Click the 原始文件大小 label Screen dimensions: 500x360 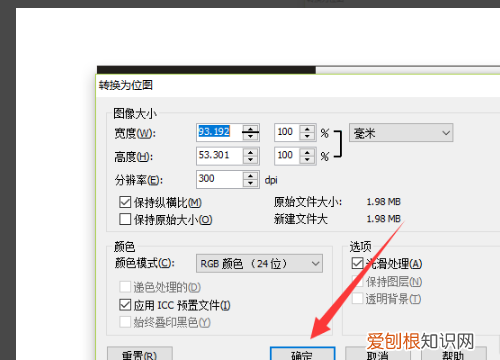(308, 202)
